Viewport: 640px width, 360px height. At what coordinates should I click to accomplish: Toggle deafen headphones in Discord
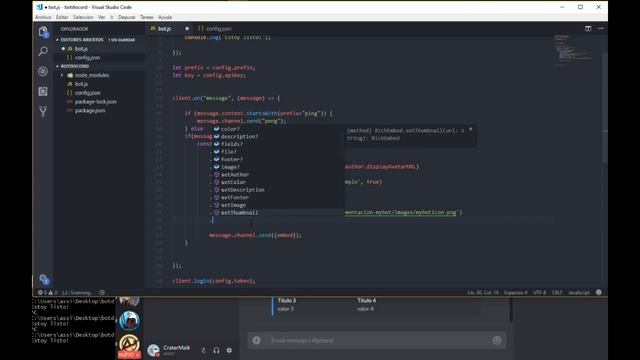[x=216, y=350]
